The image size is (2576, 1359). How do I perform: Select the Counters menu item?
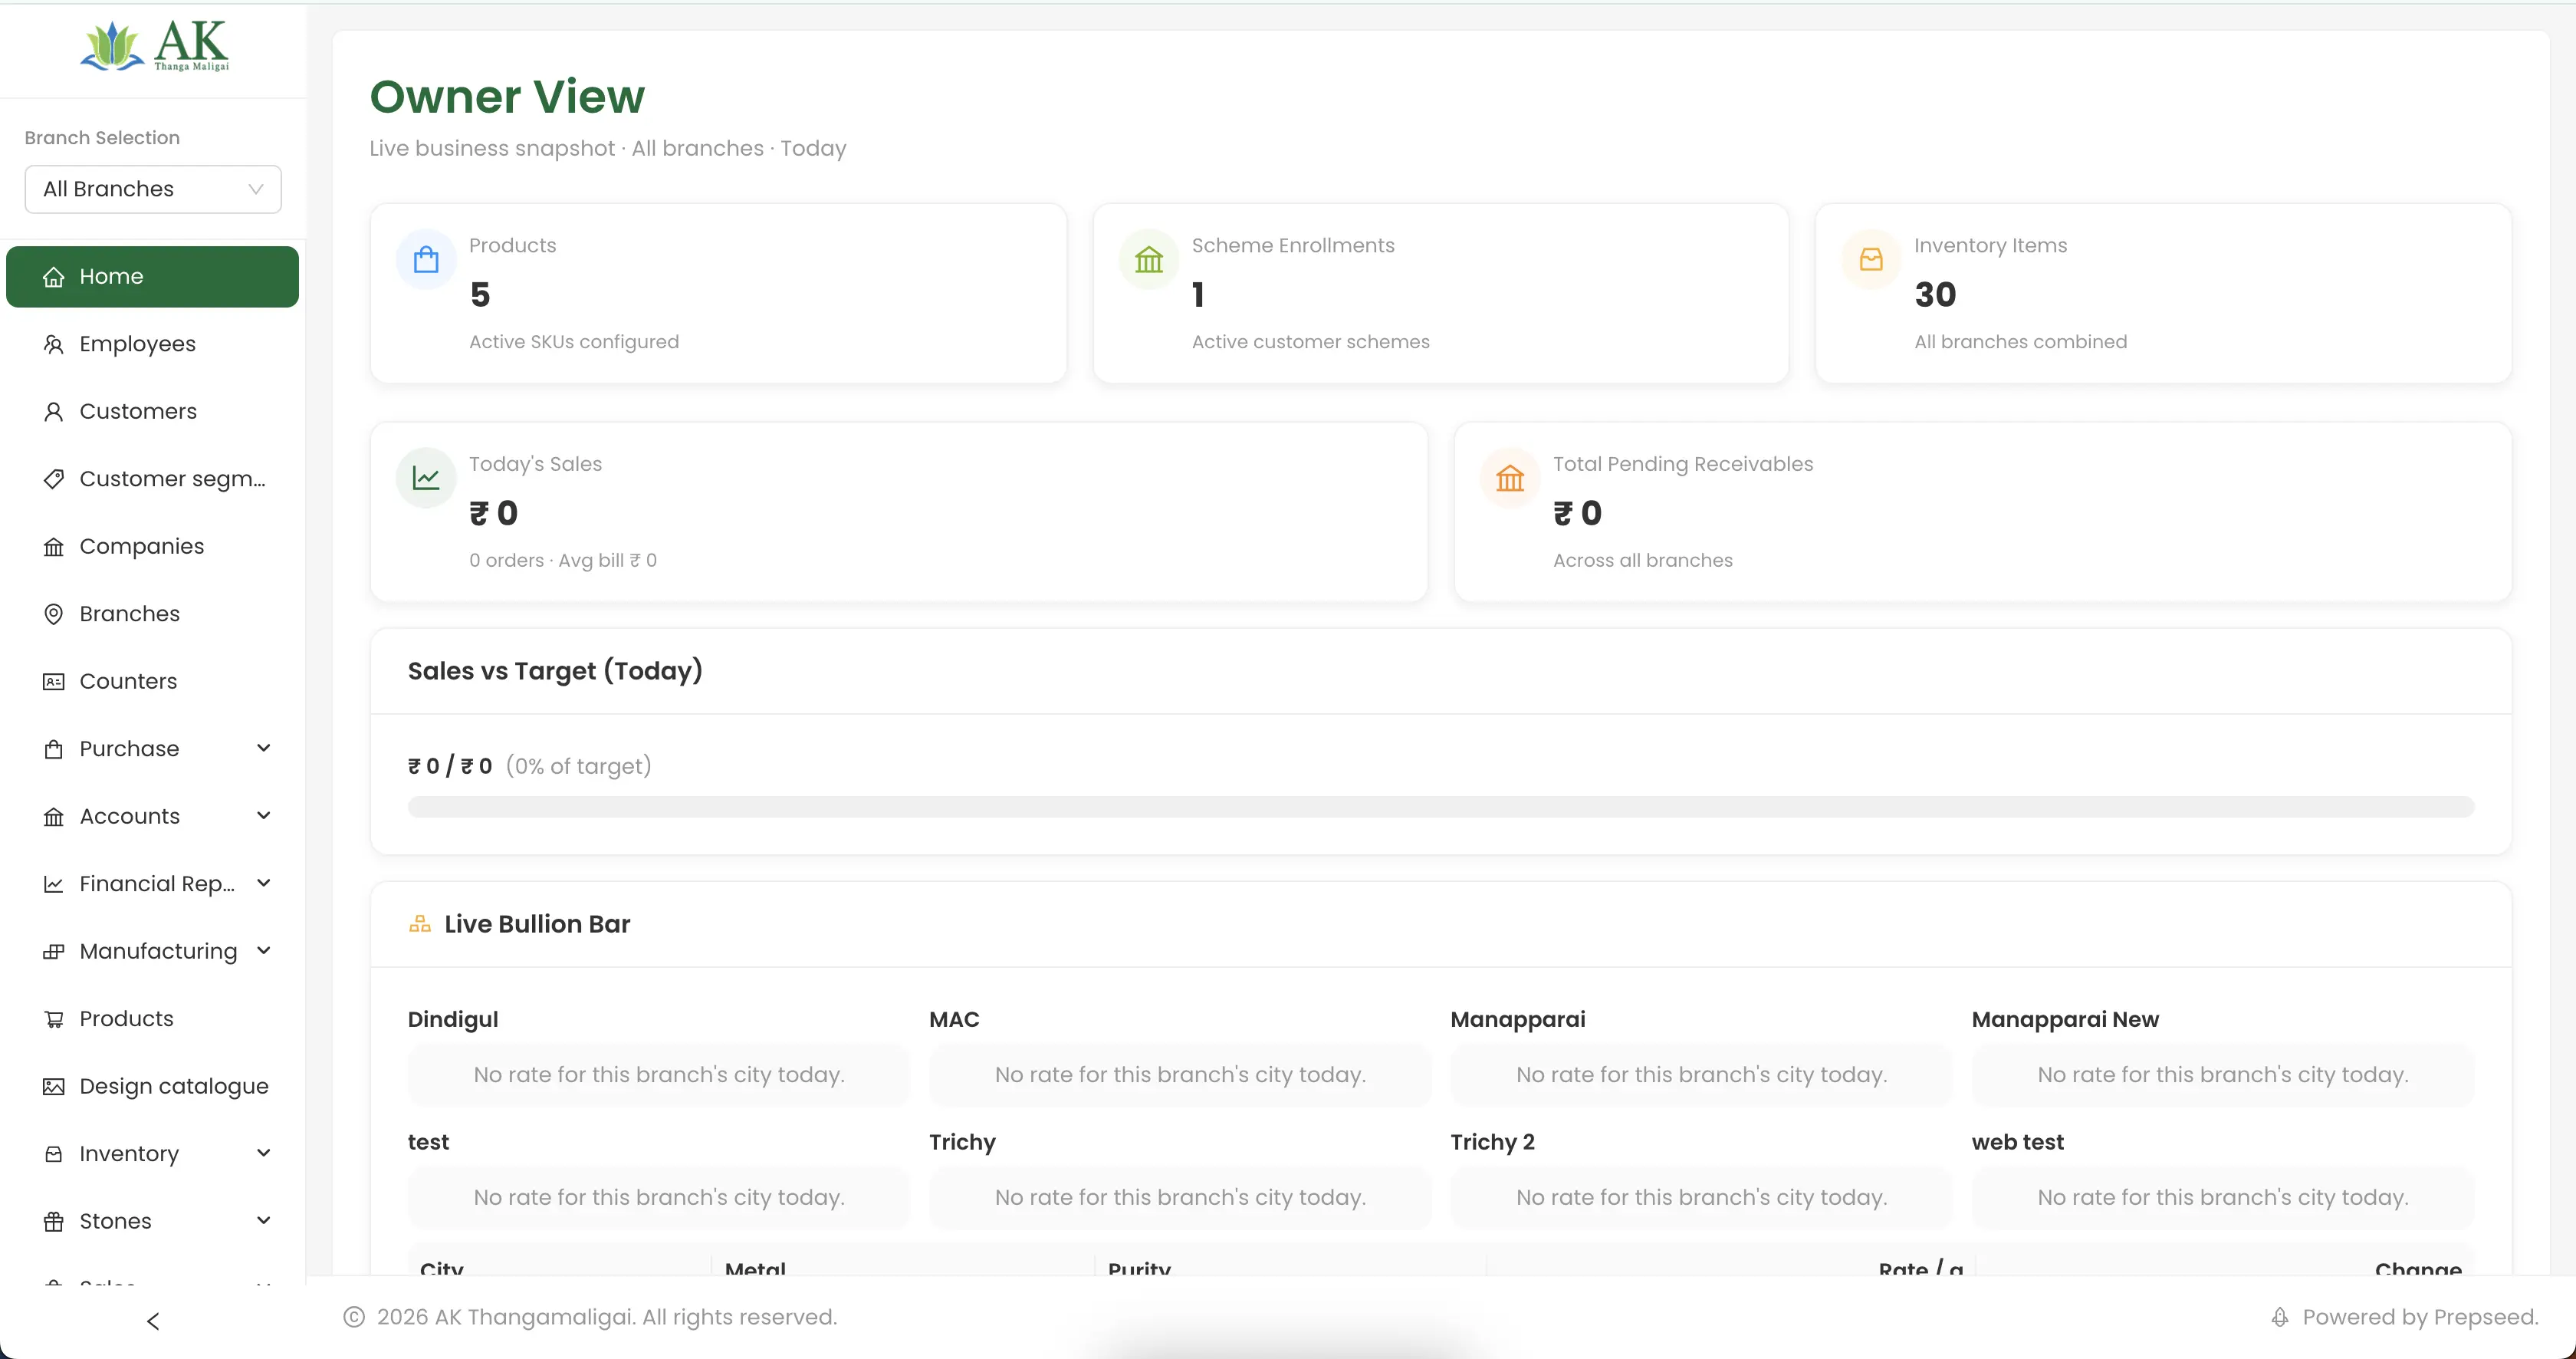coord(152,682)
